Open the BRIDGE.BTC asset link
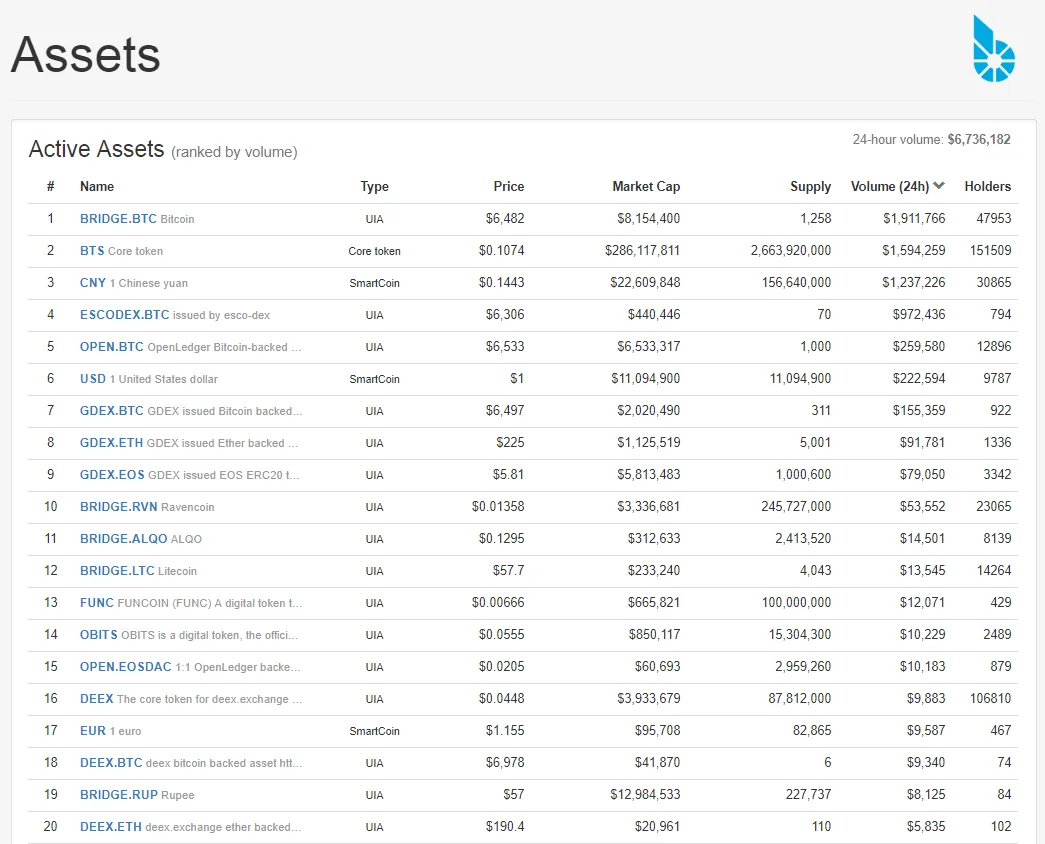1045x844 pixels. click(x=118, y=219)
